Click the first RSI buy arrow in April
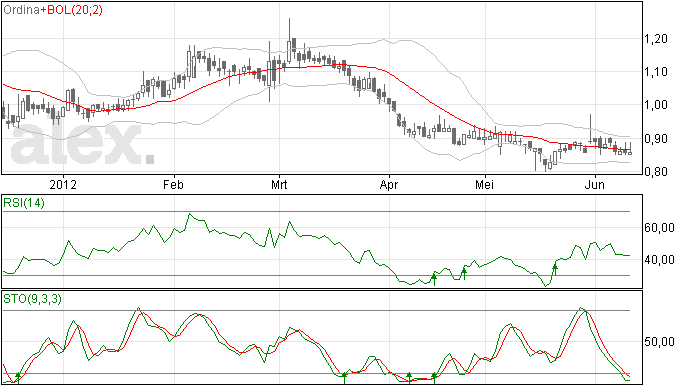 (x=434, y=280)
